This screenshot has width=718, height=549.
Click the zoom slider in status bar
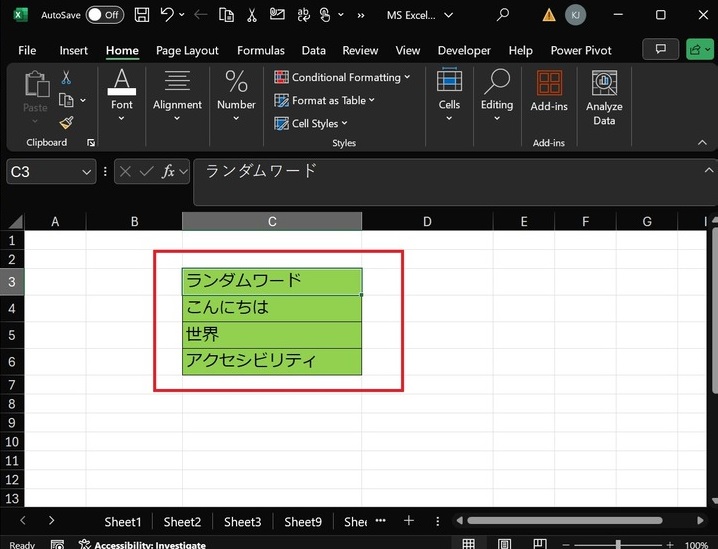tap(617, 544)
